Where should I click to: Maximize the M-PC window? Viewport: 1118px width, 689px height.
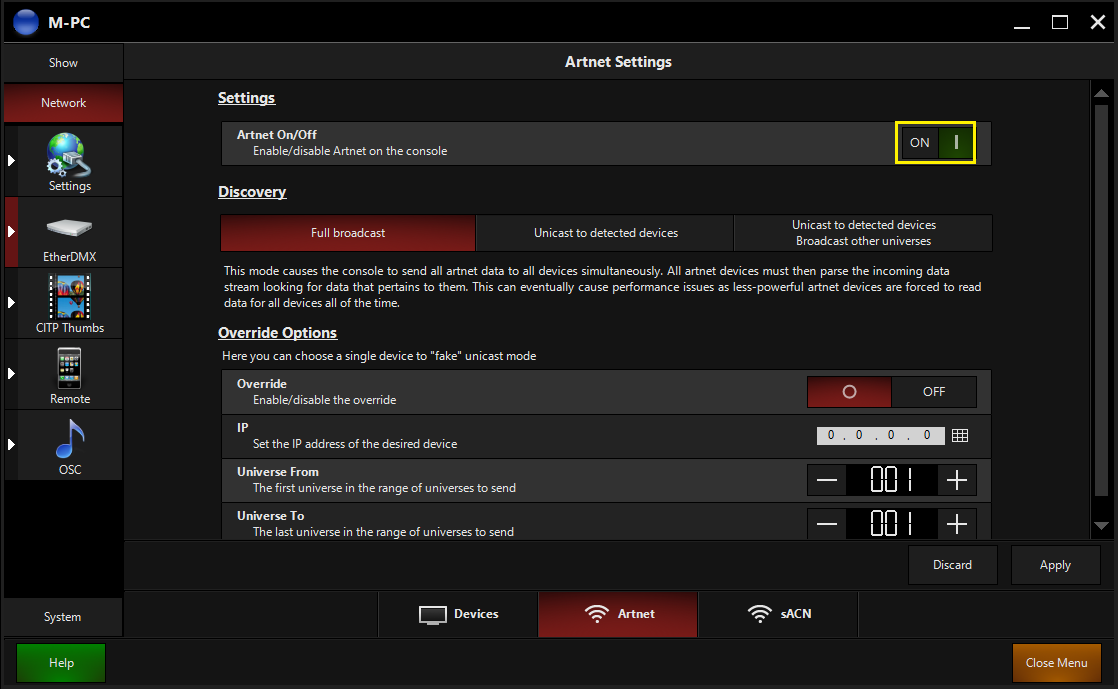pyautogui.click(x=1060, y=22)
